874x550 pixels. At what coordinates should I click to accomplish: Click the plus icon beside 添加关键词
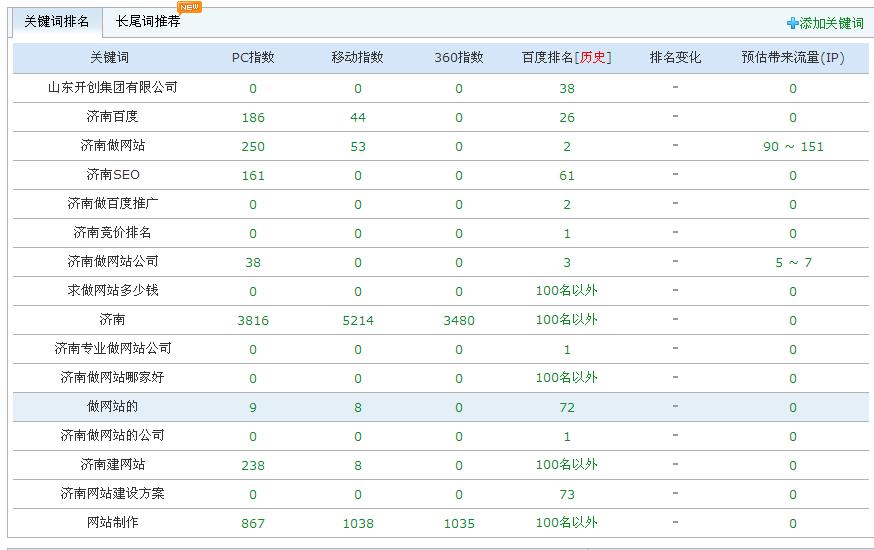tap(792, 23)
